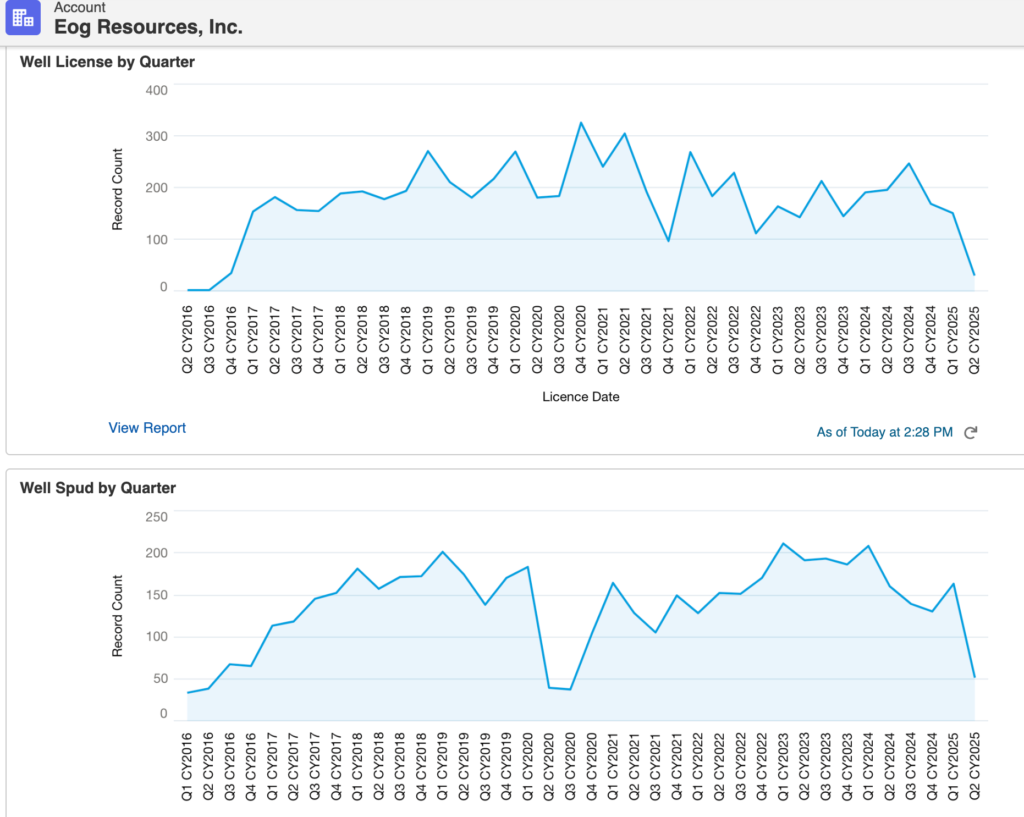
Task: Click the Account building icon
Action: pos(23,17)
